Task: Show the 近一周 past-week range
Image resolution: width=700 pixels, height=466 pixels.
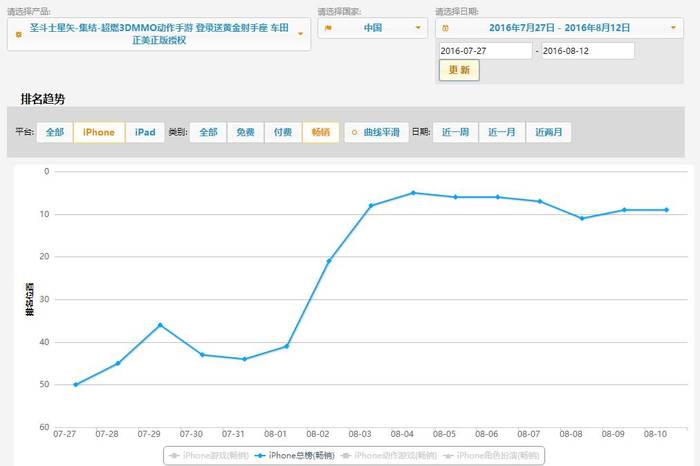Action: [x=455, y=132]
